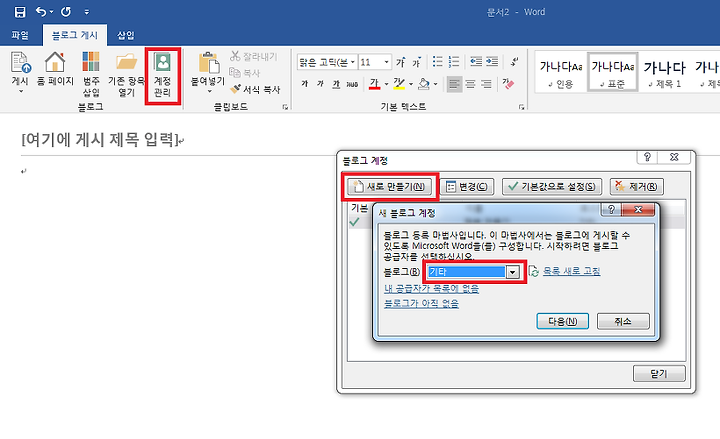
Task: Toggle bold formatting
Action: pyautogui.click(x=304, y=84)
